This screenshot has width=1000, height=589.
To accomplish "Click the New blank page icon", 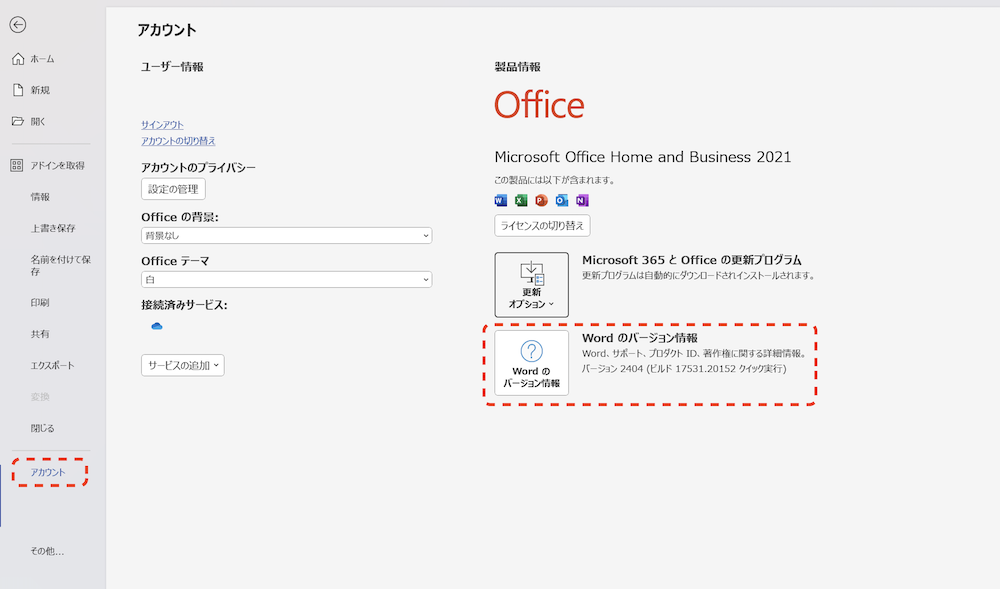I will pos(18,90).
